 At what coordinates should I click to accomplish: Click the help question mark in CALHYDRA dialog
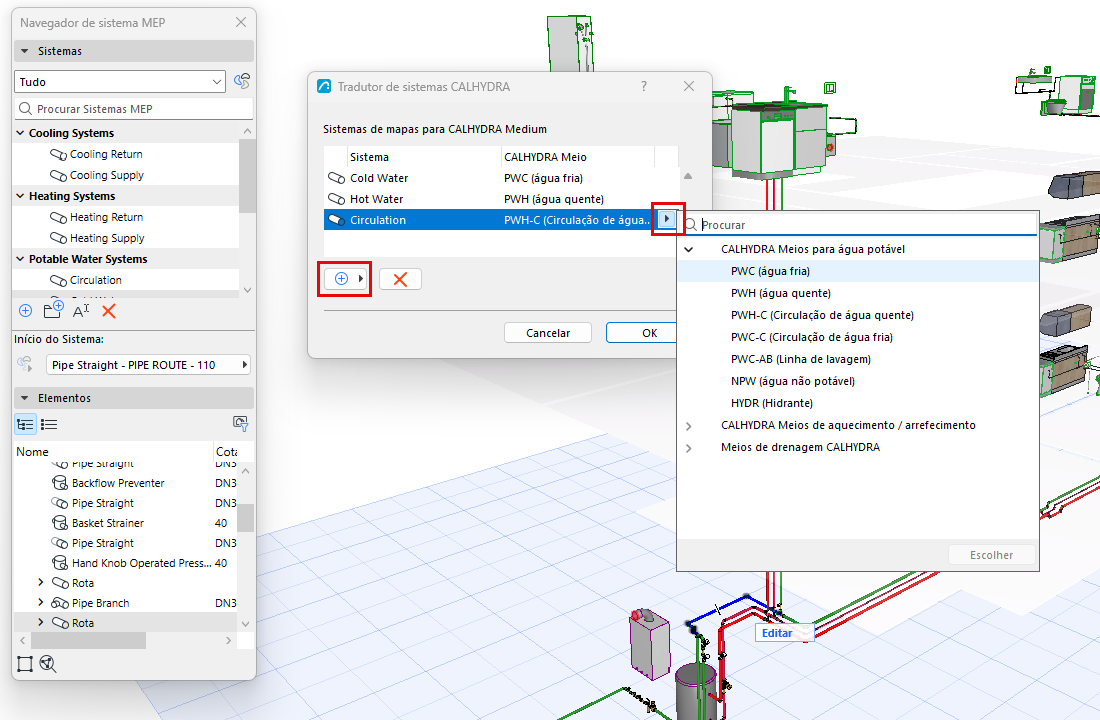tap(644, 86)
